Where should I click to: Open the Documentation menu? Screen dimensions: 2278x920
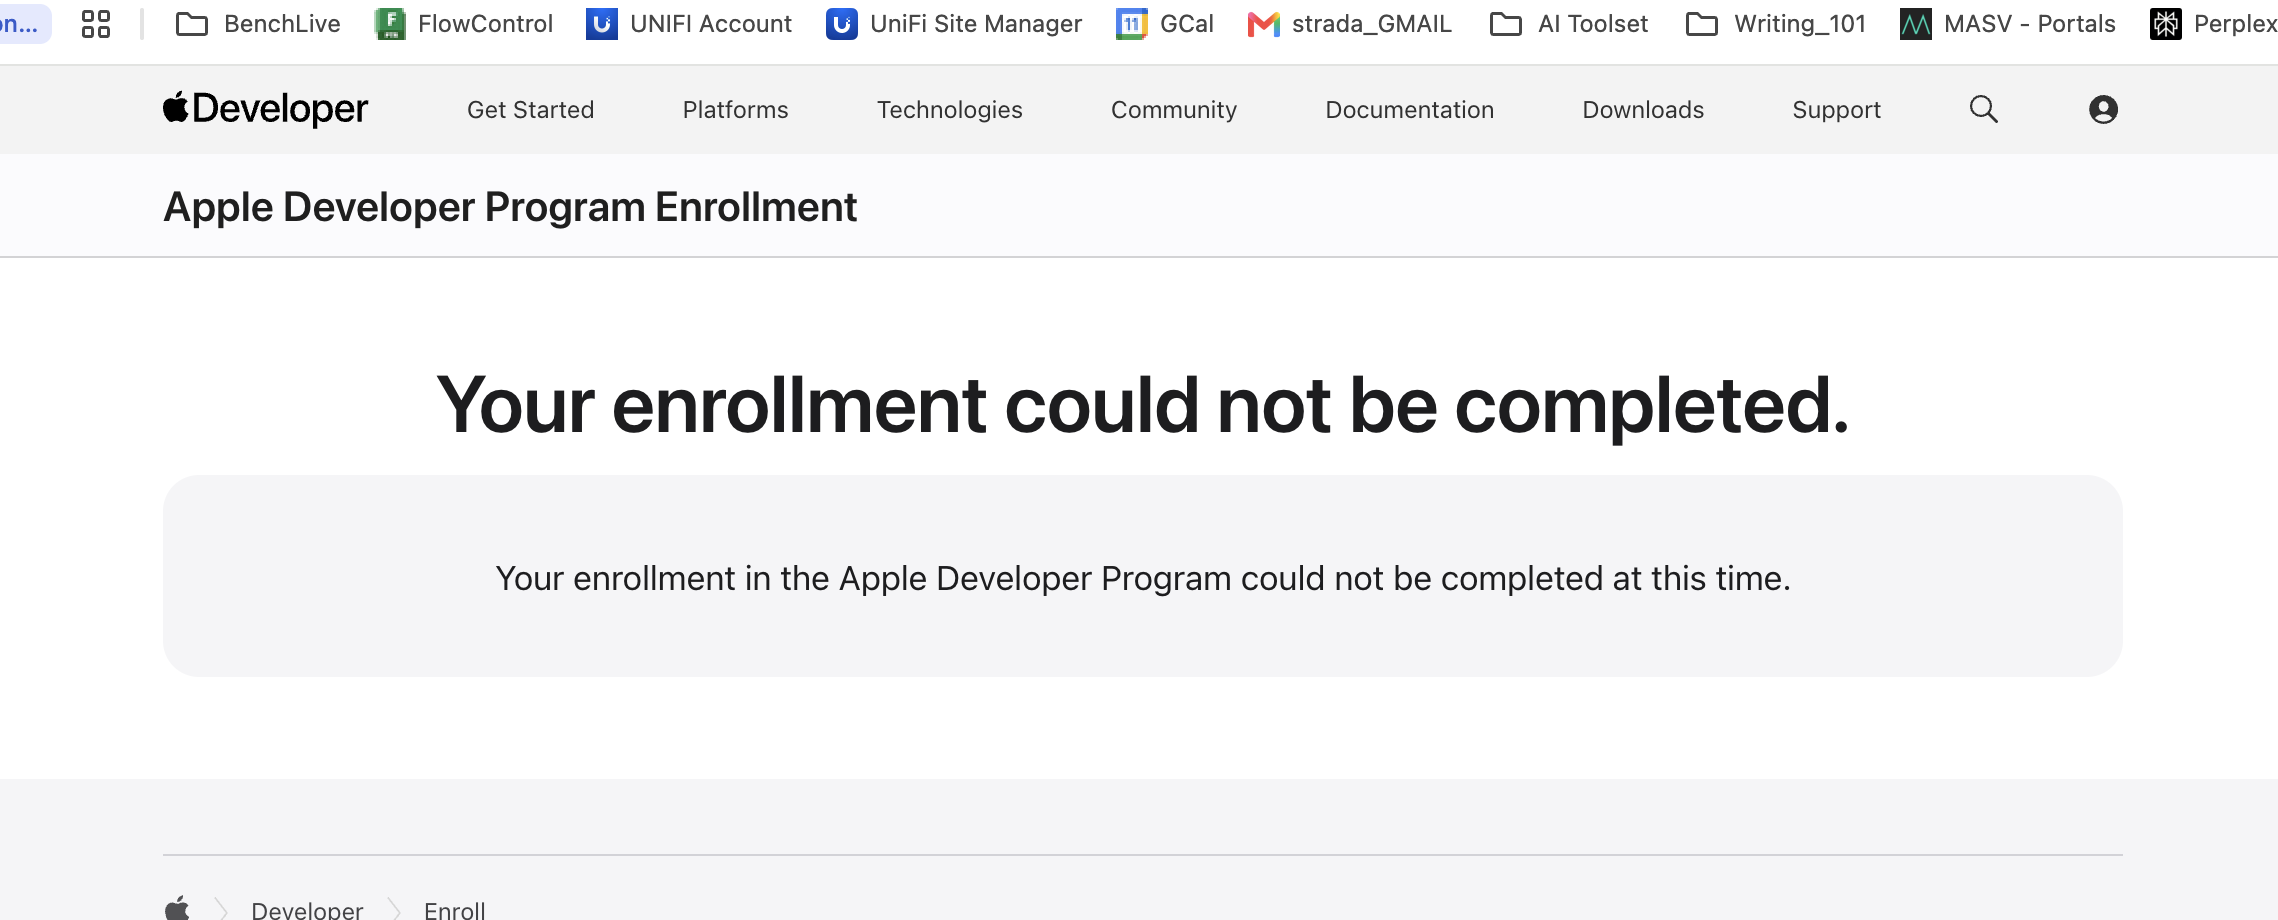coord(1410,110)
